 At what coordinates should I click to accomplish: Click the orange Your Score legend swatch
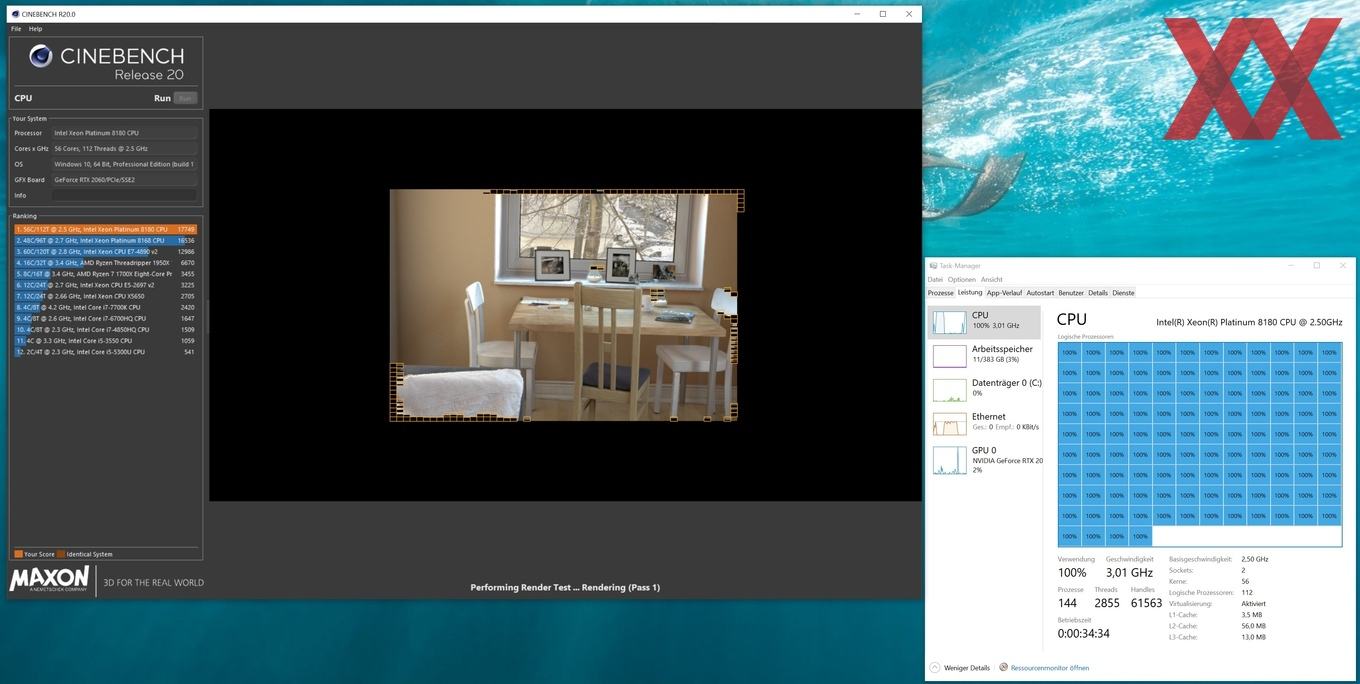[18, 554]
